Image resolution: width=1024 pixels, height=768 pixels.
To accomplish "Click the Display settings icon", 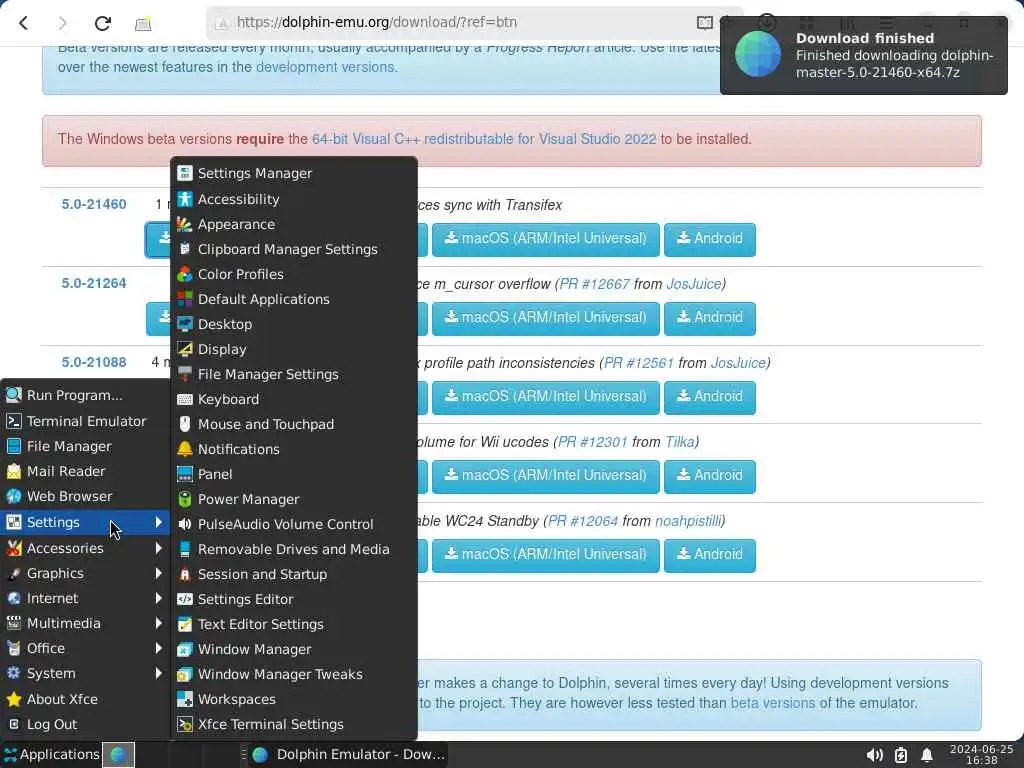I will [185, 349].
